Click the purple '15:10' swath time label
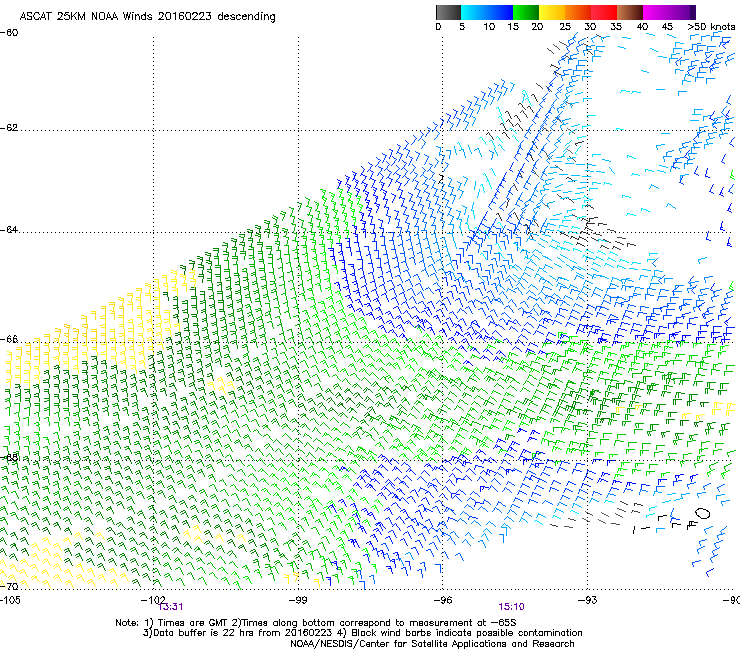The image size is (740, 650). point(512,607)
